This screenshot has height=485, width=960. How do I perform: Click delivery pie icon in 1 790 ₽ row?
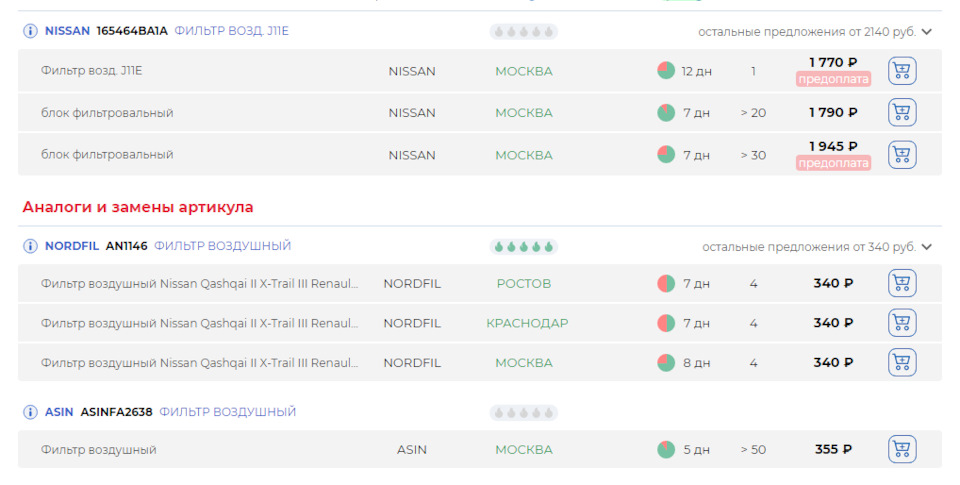coord(666,113)
